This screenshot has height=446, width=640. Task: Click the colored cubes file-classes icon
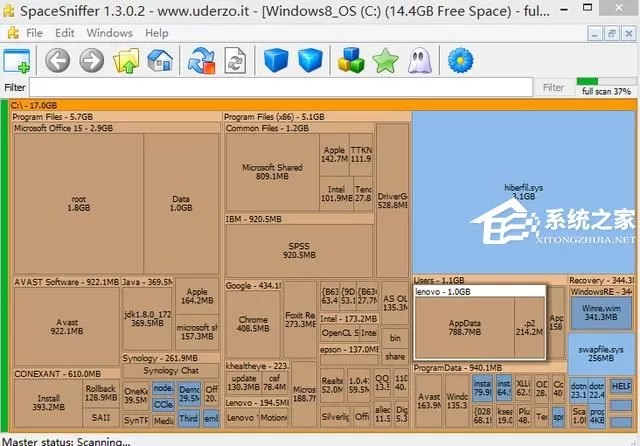pyautogui.click(x=351, y=60)
